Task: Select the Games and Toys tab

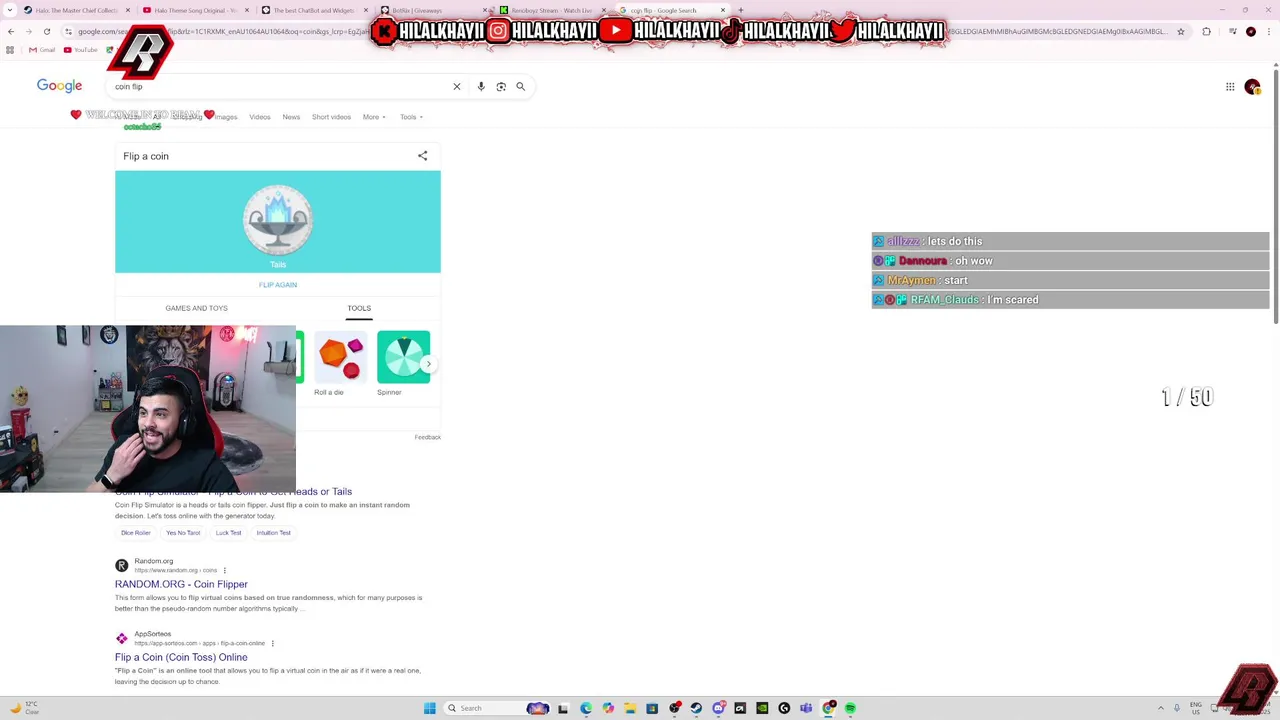Action: pos(196,308)
